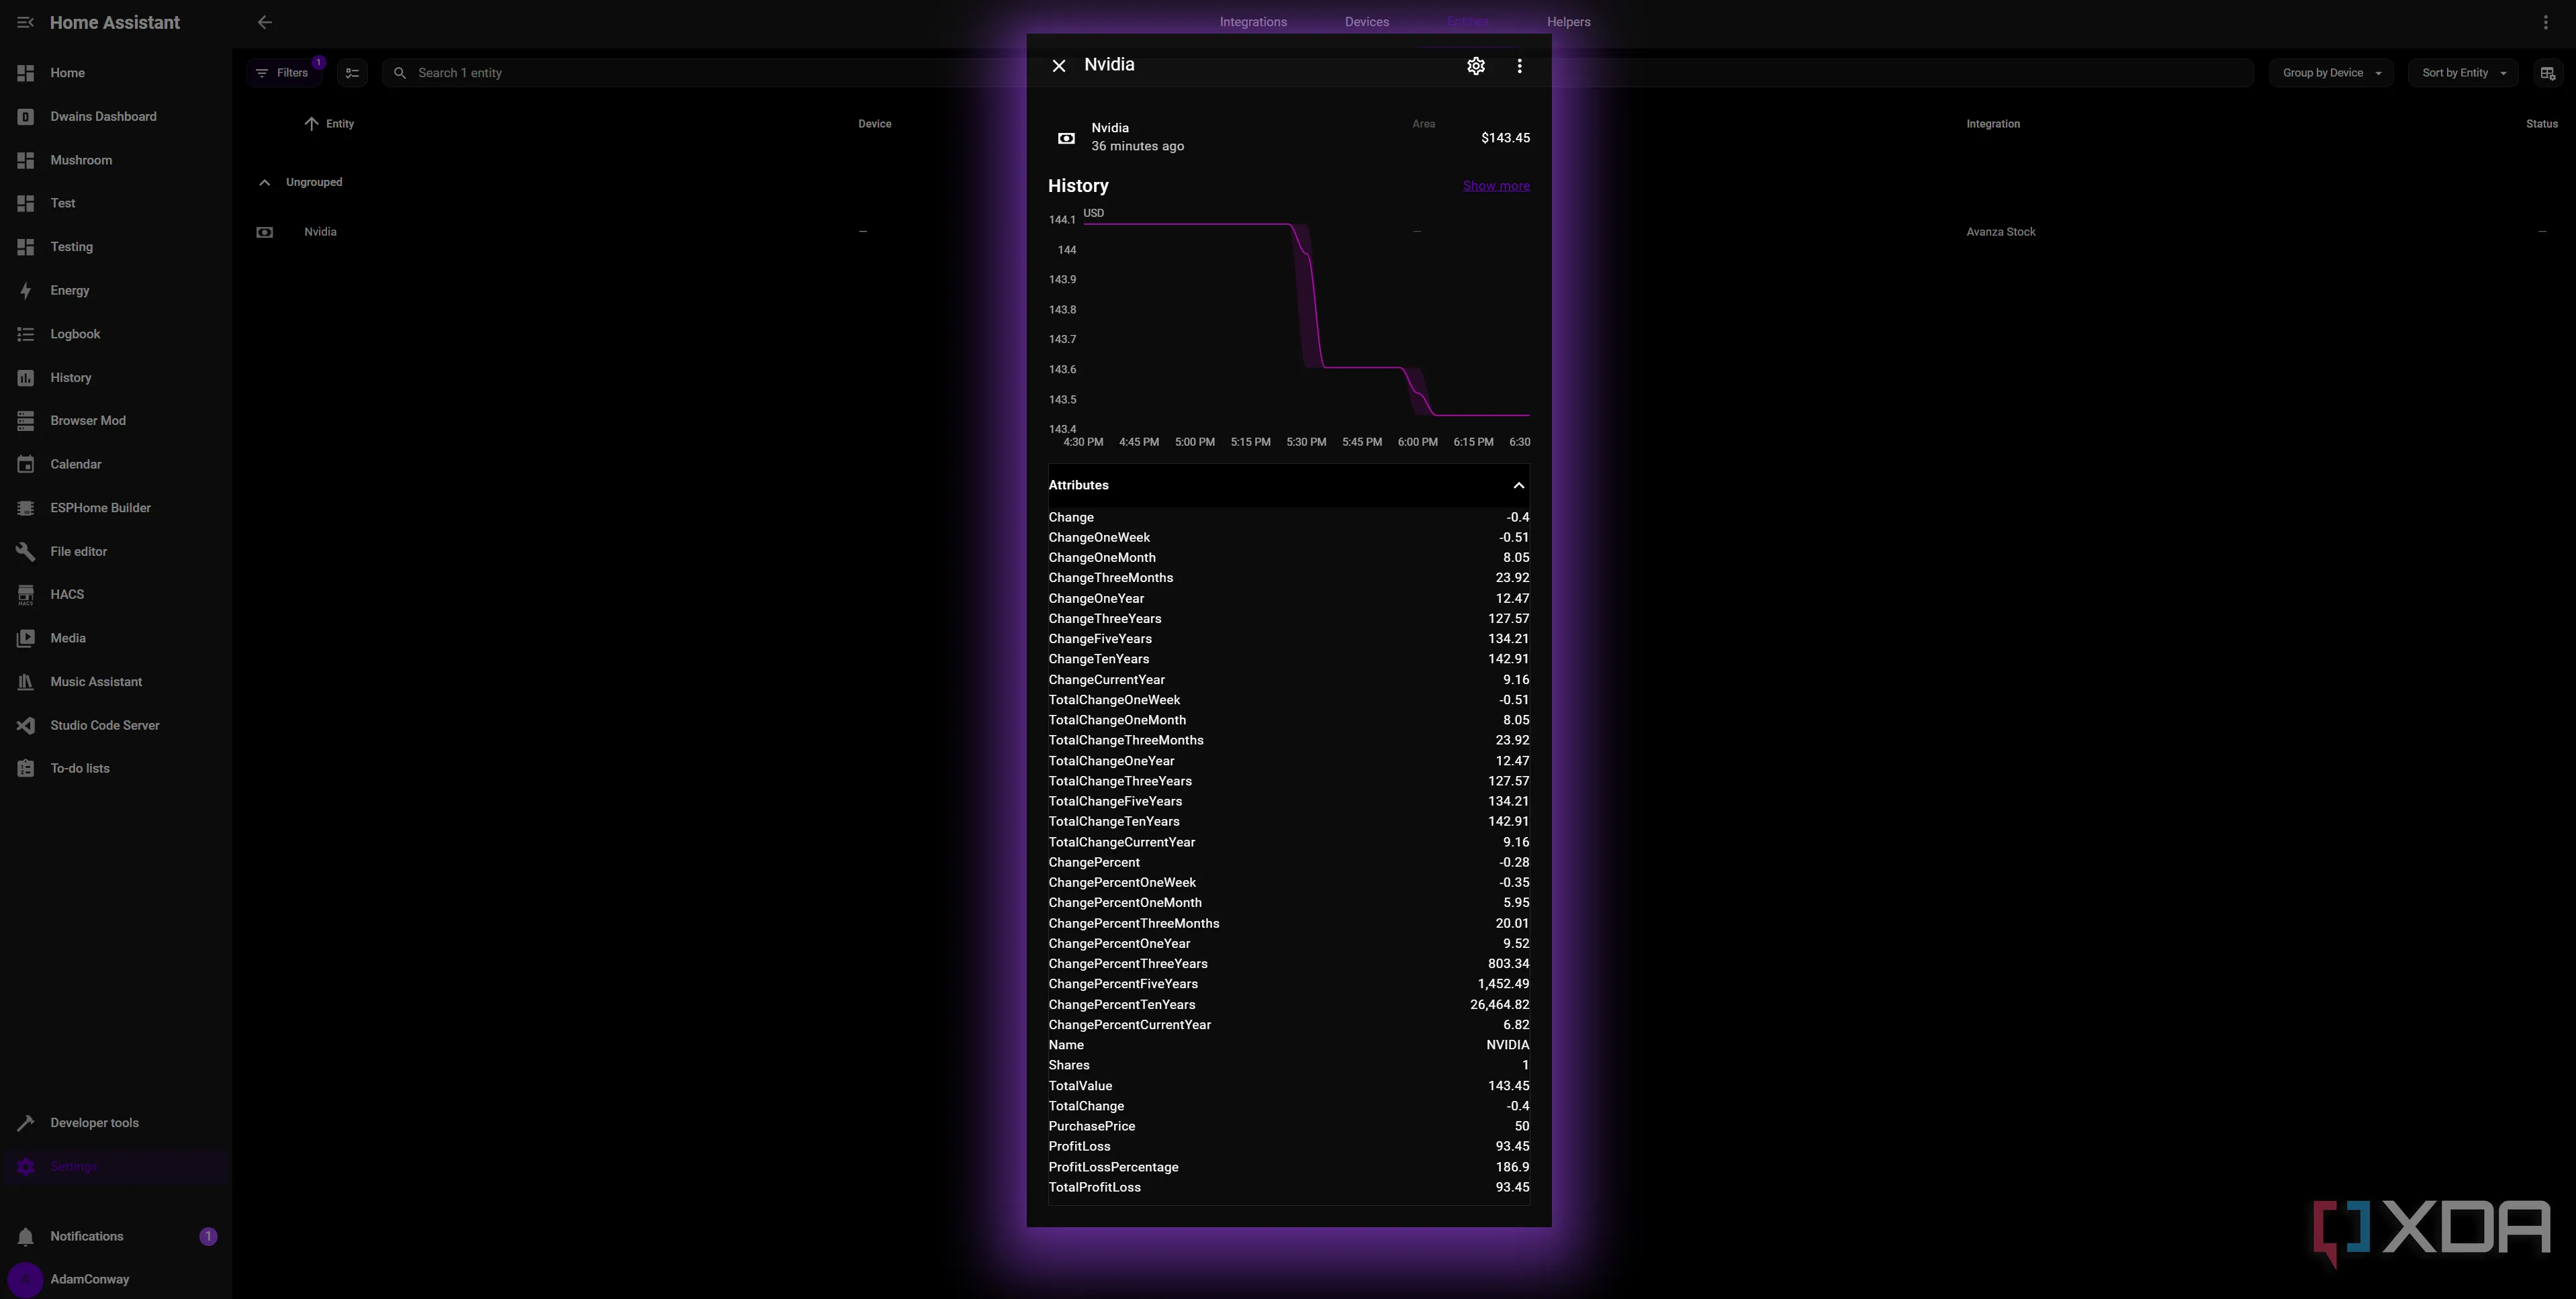This screenshot has width=2576, height=1299.
Task: Enter selection mode in the entity toolbar
Action: [x=352, y=73]
